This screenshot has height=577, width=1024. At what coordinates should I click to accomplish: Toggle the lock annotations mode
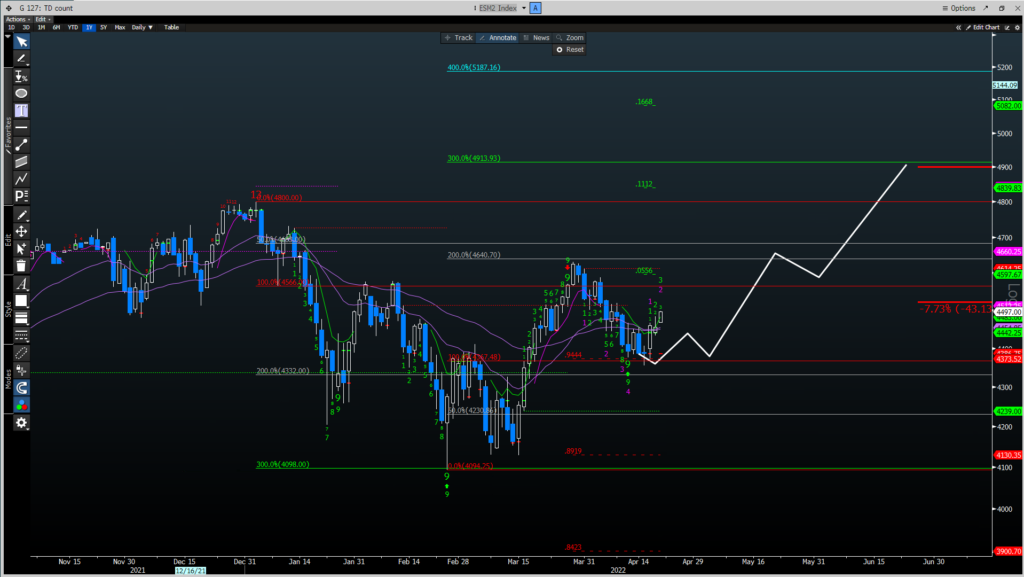pyautogui.click(x=22, y=370)
